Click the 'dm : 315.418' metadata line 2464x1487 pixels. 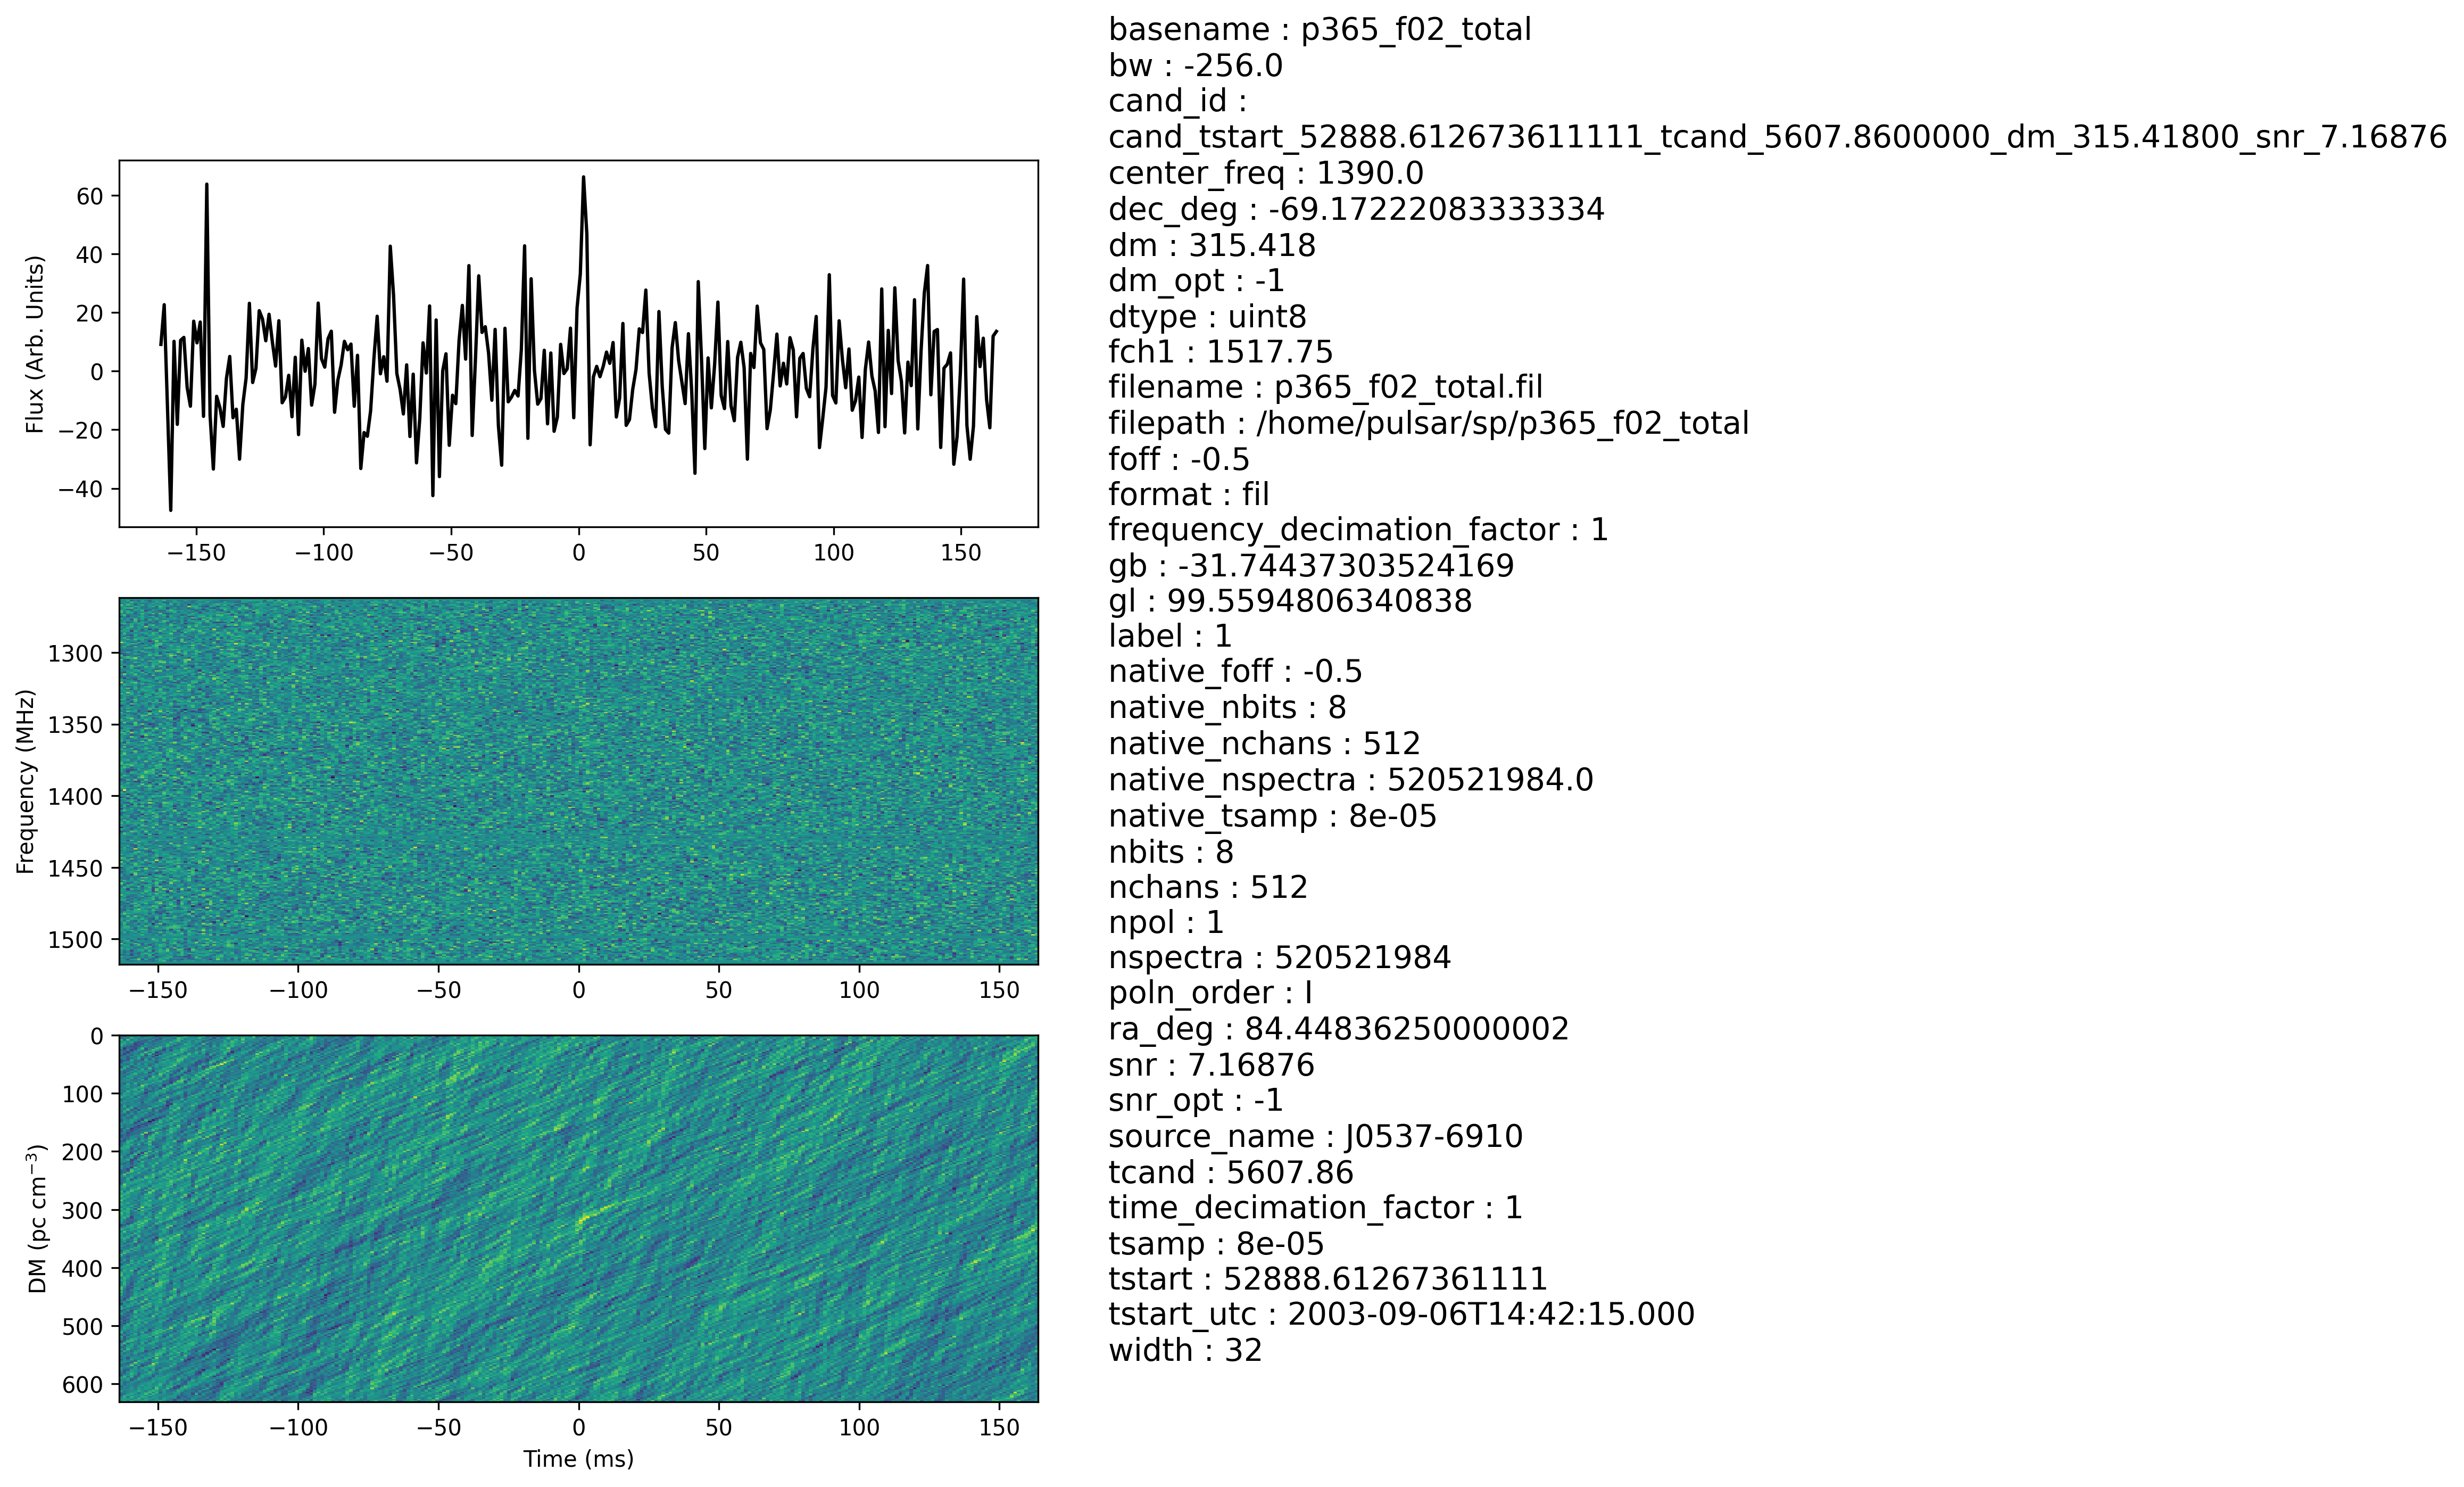(1211, 245)
